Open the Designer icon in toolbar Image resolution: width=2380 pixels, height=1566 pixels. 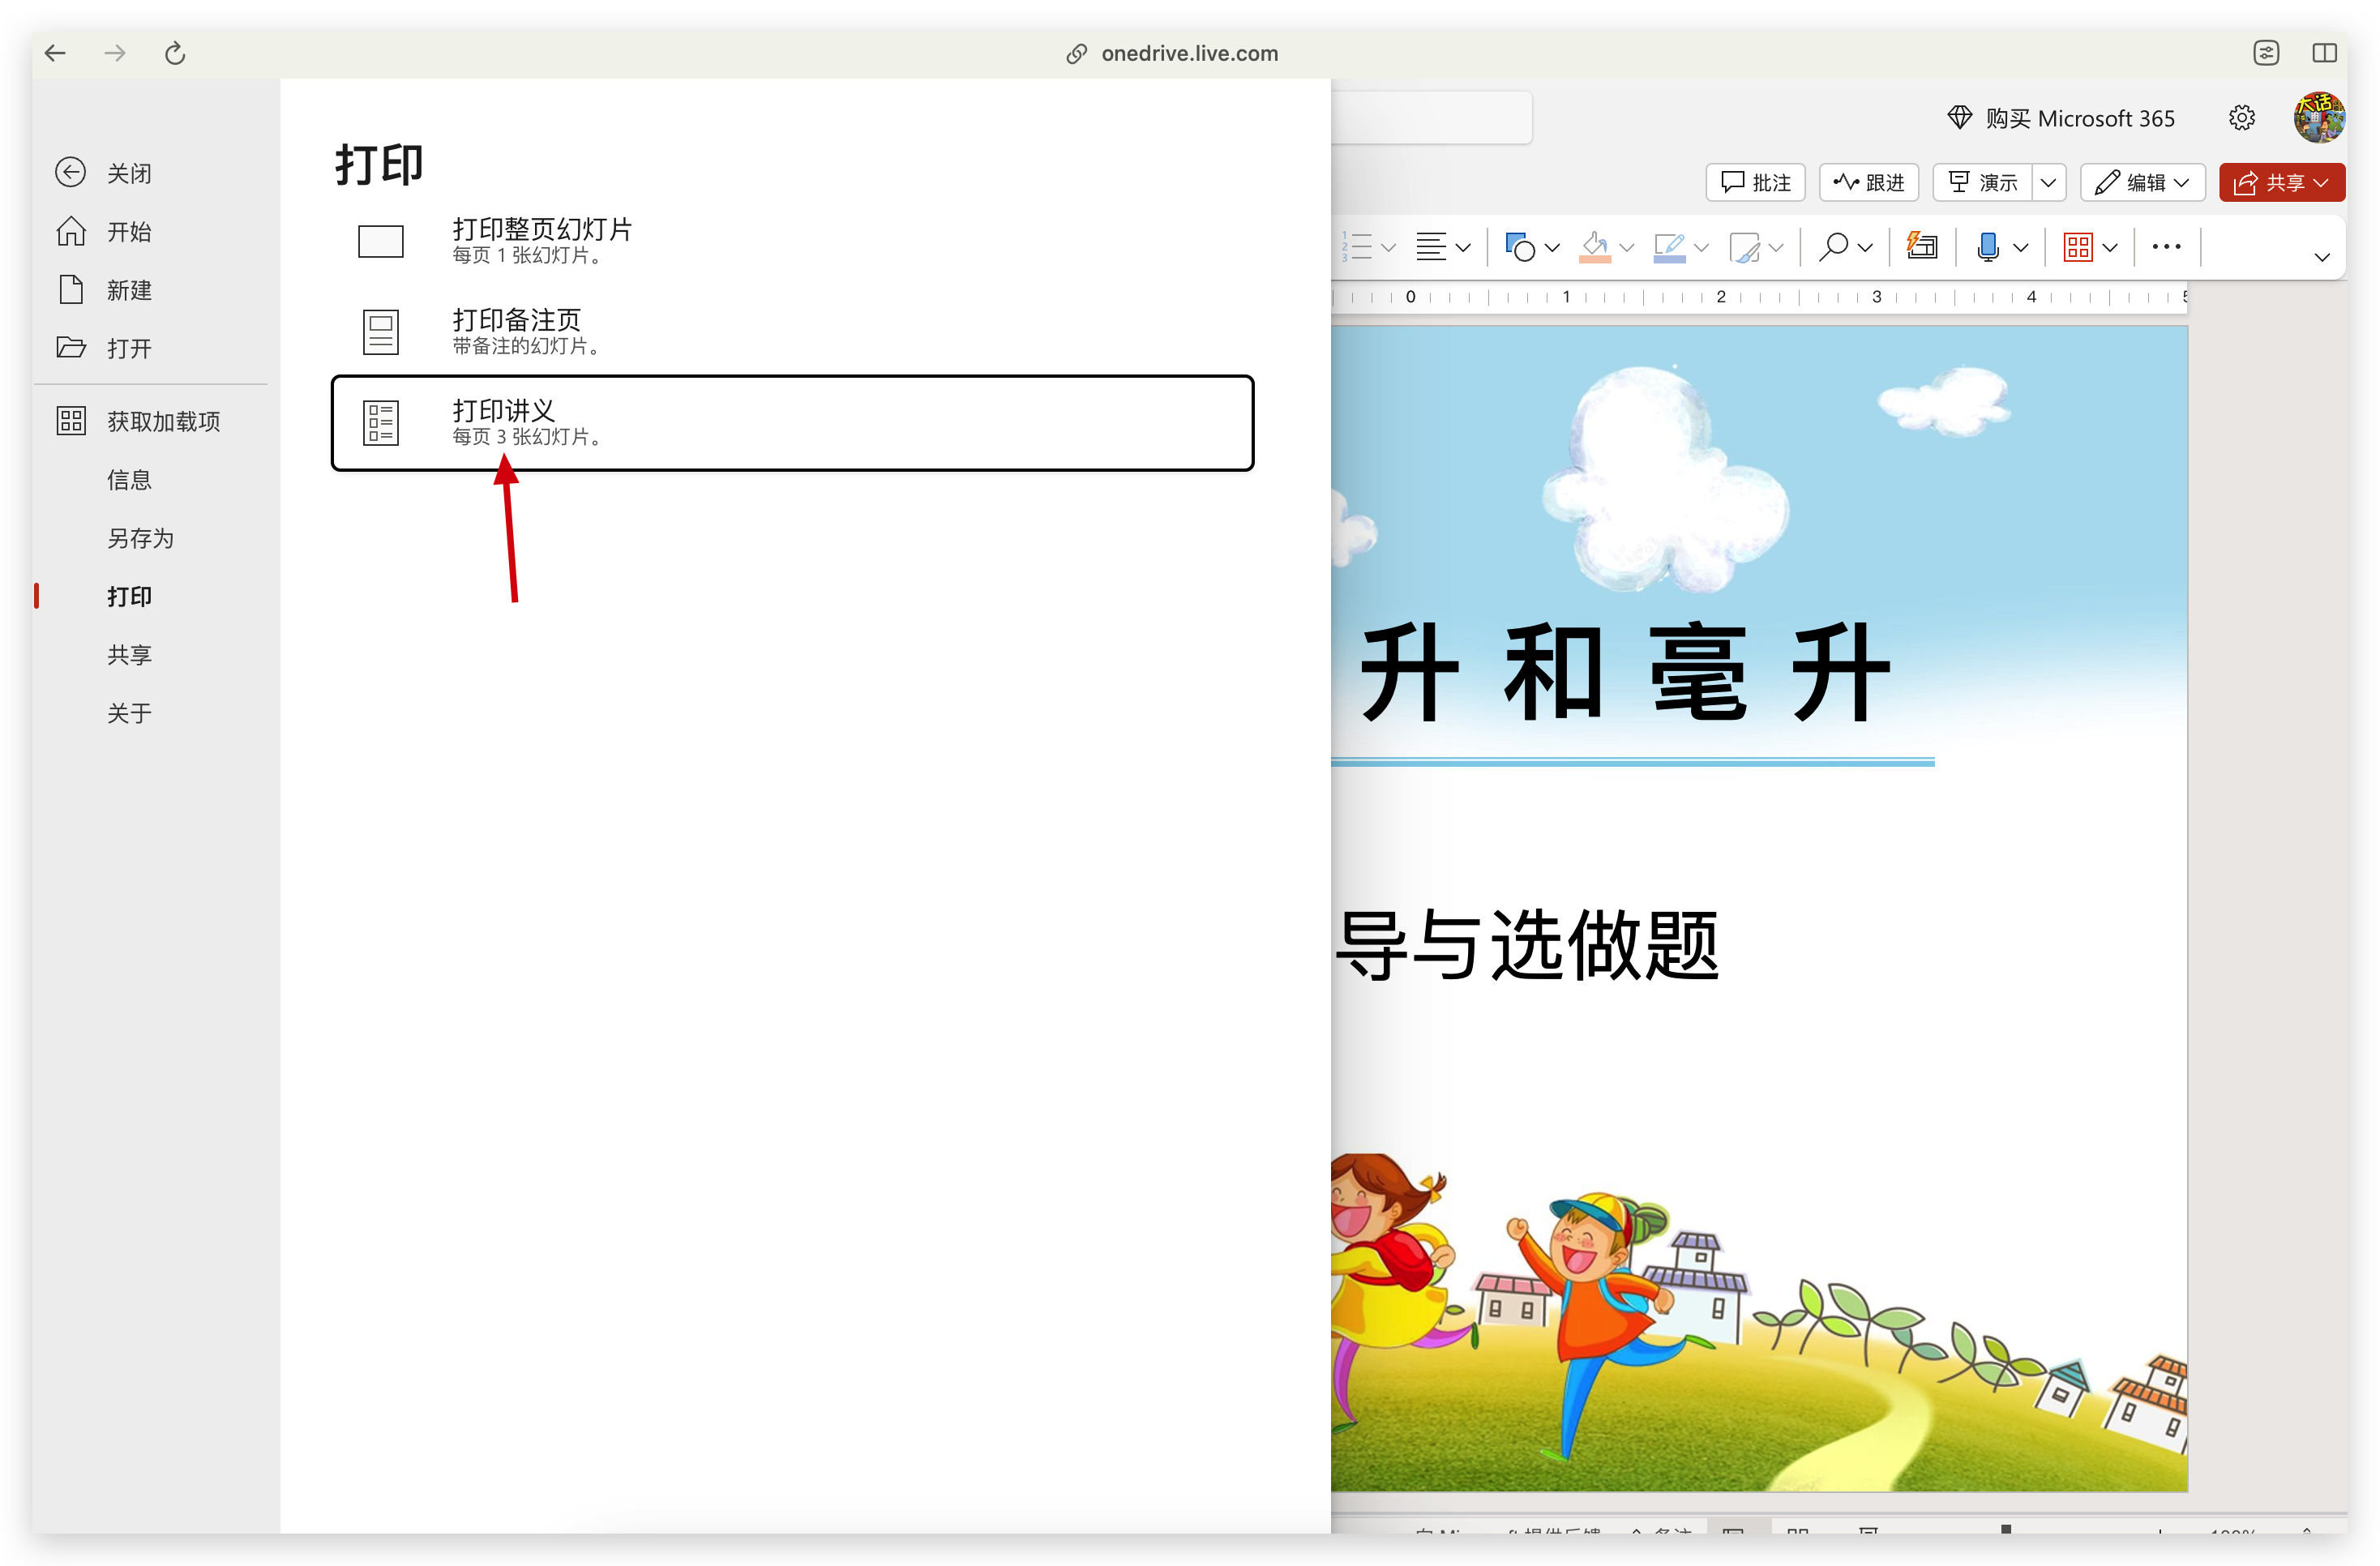point(1921,246)
